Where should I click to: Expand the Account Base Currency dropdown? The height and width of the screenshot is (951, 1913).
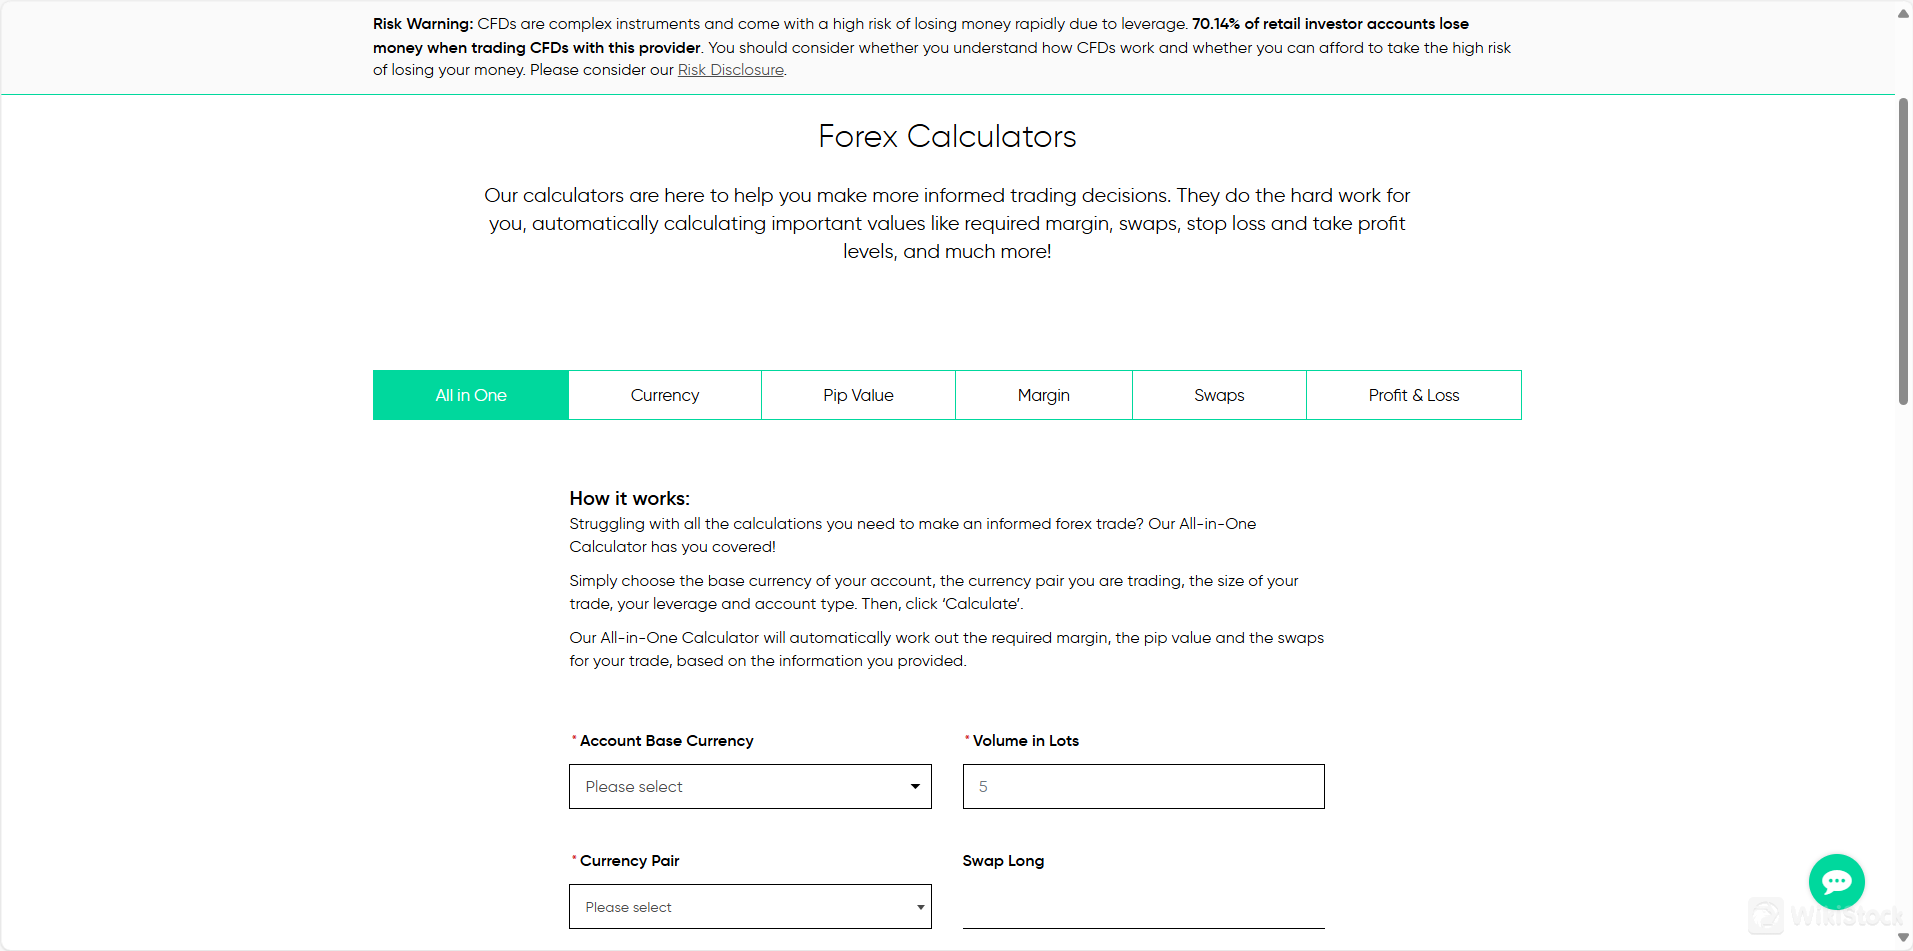point(750,787)
